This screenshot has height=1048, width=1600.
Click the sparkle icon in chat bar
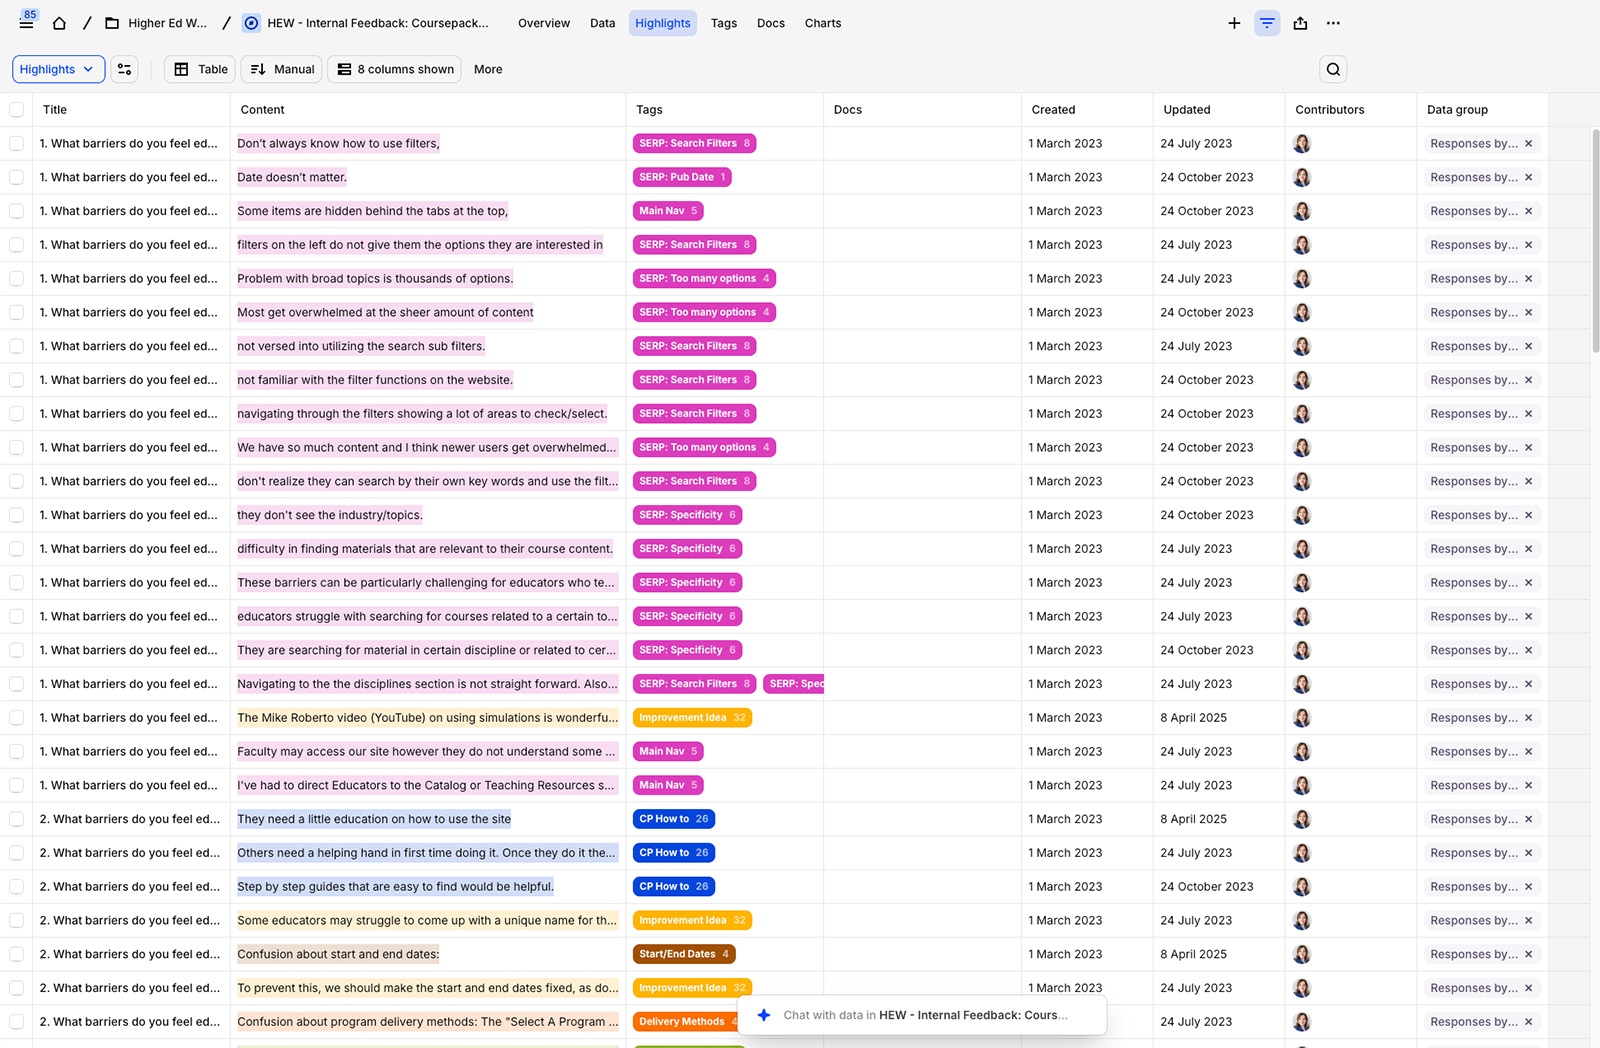(764, 1015)
